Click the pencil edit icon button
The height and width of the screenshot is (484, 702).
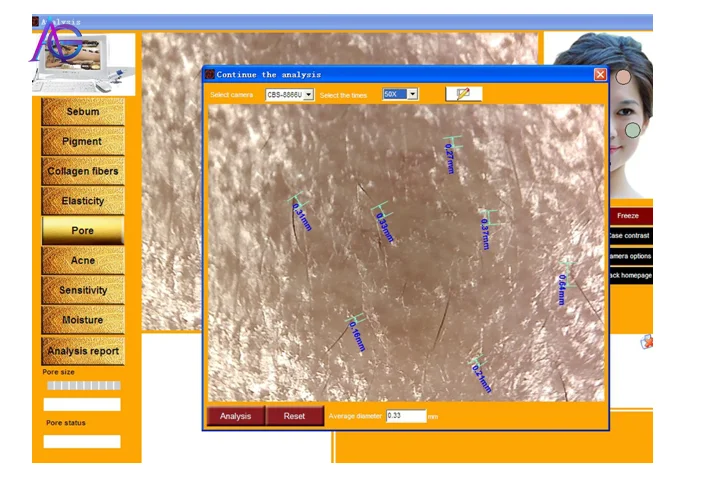click(x=463, y=94)
